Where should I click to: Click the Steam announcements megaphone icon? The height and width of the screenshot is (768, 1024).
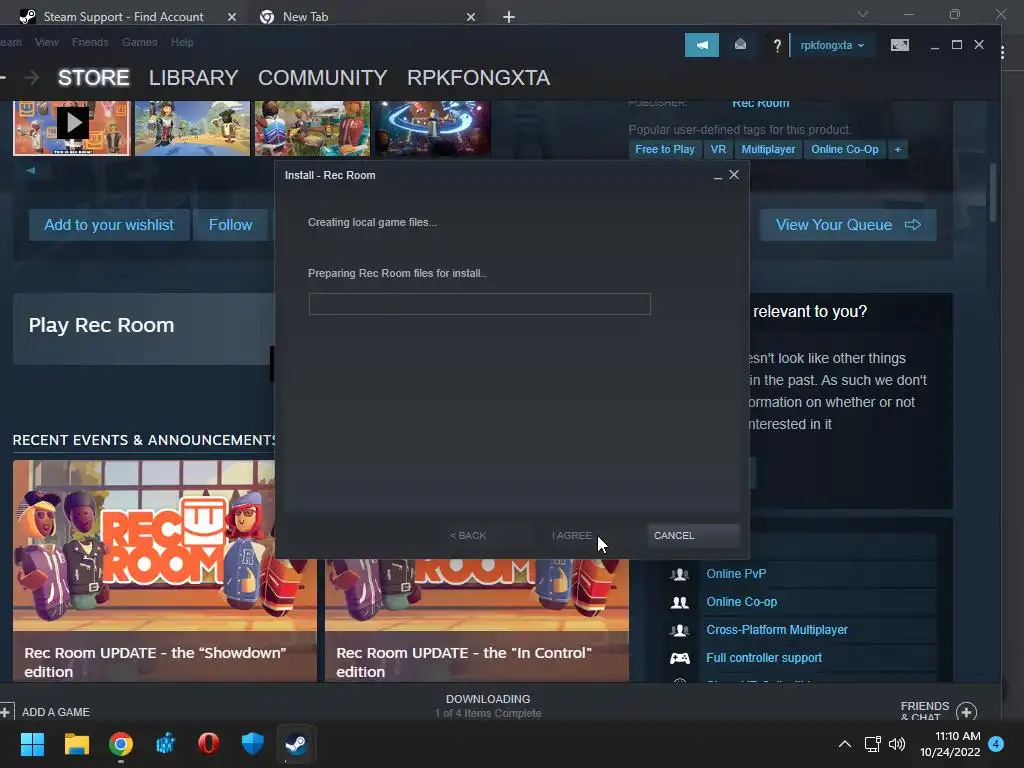pos(701,45)
